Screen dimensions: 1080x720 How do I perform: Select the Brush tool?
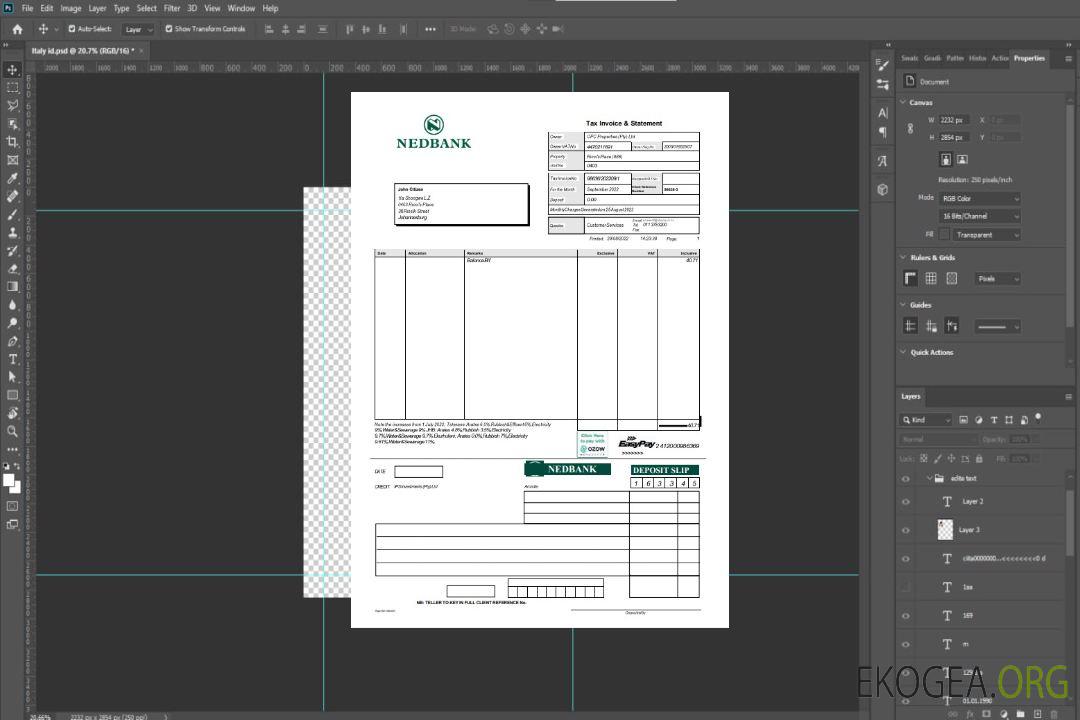tap(12, 214)
